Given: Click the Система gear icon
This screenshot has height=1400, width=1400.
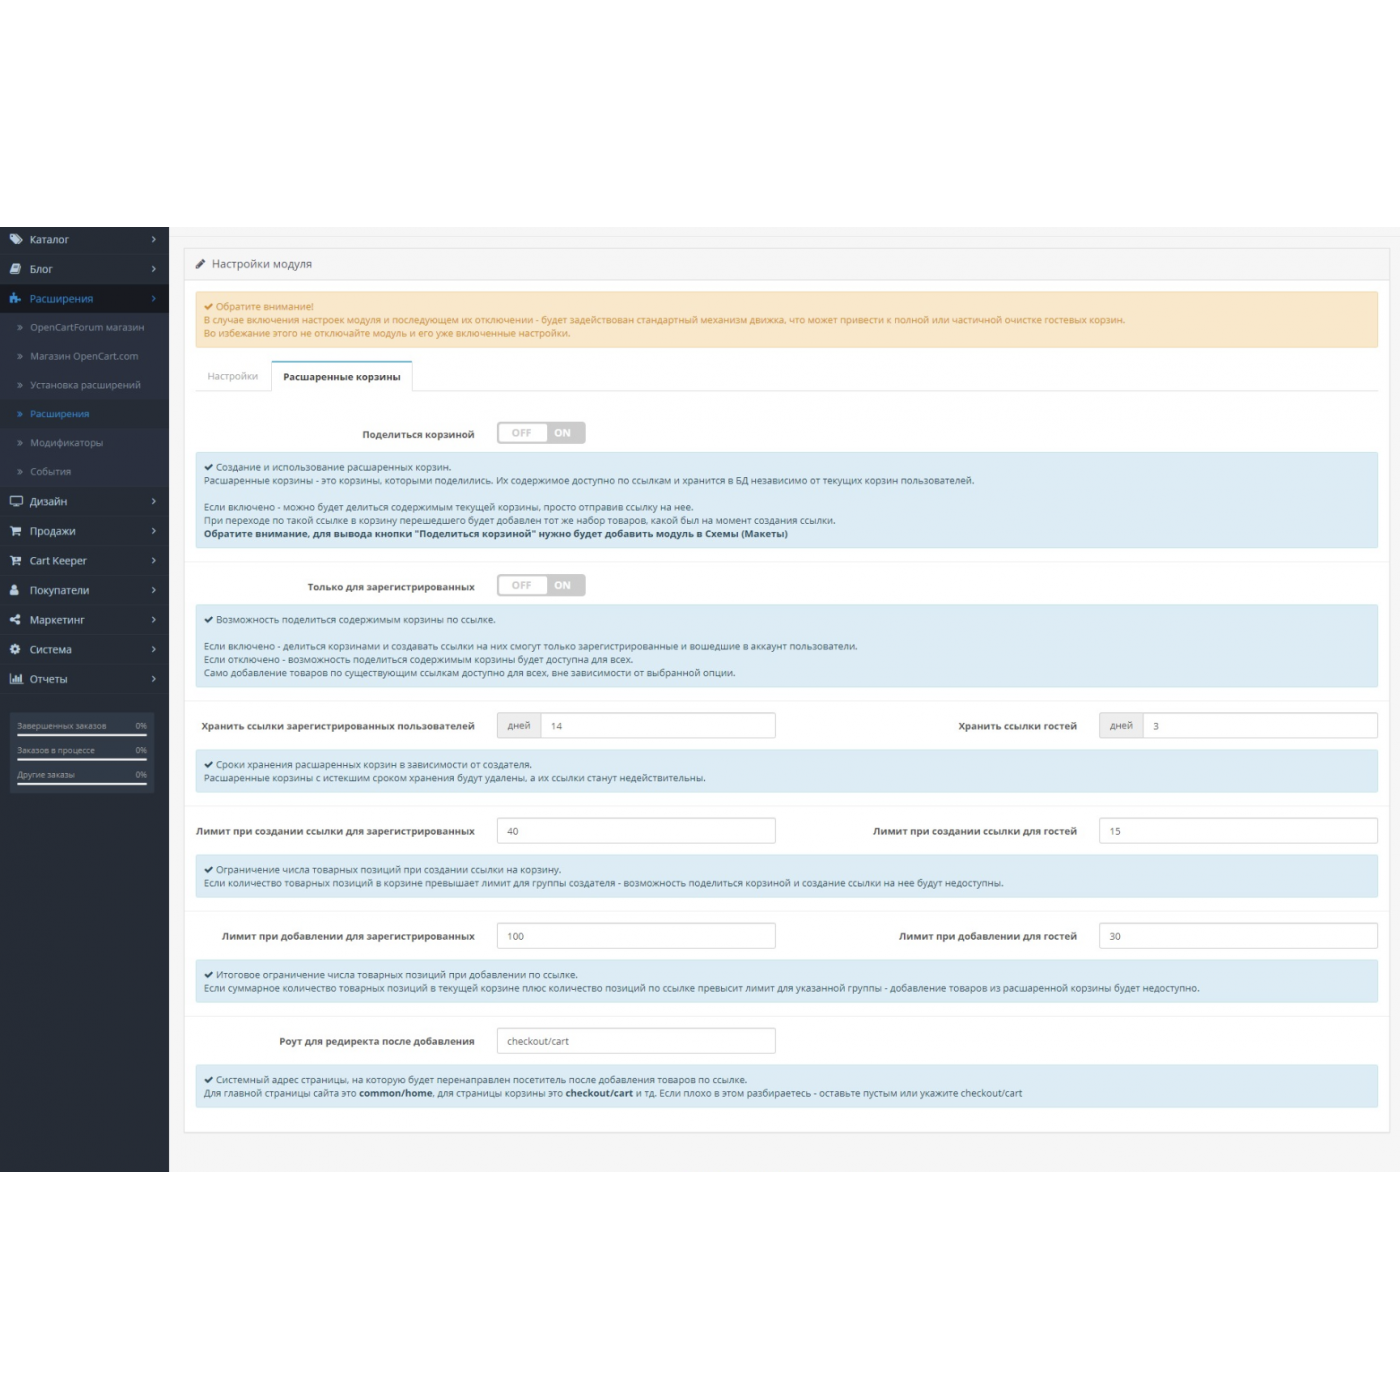Looking at the screenshot, I should click(x=15, y=650).
